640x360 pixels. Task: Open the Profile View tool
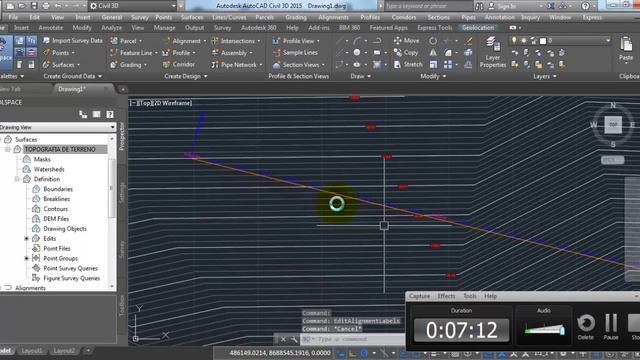(296, 41)
